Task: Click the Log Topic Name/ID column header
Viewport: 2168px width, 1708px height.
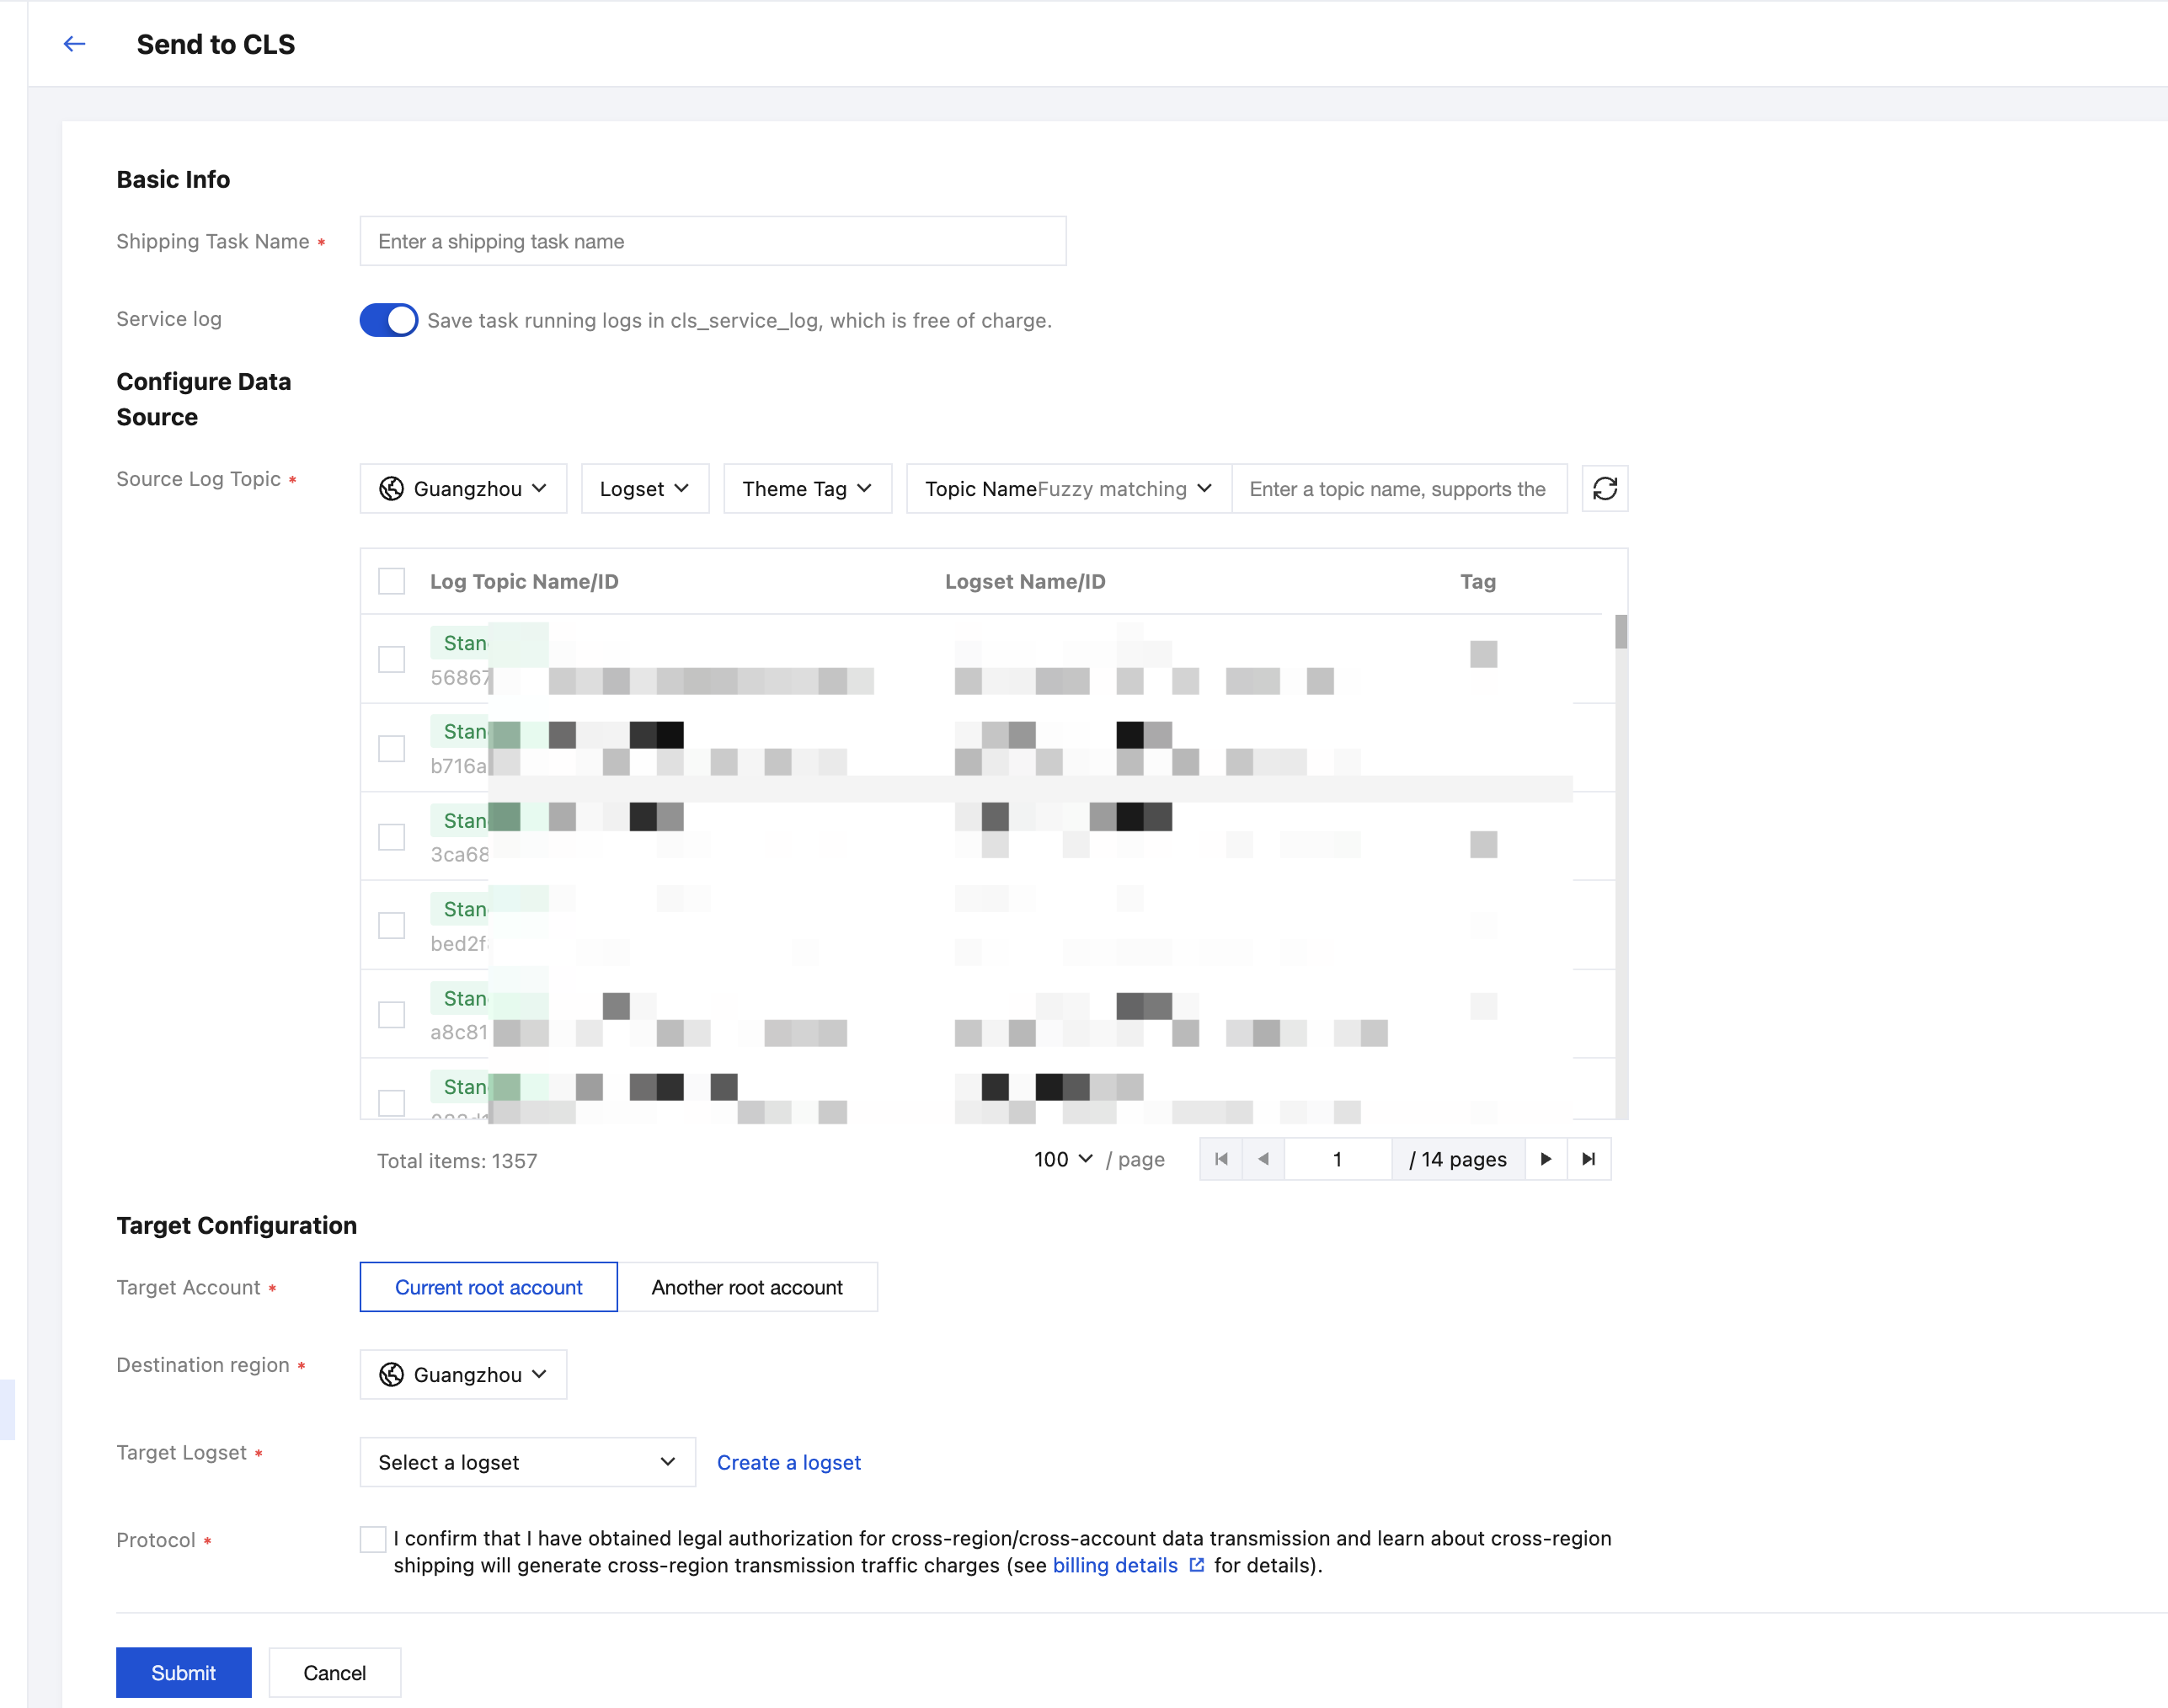Action: 524,582
